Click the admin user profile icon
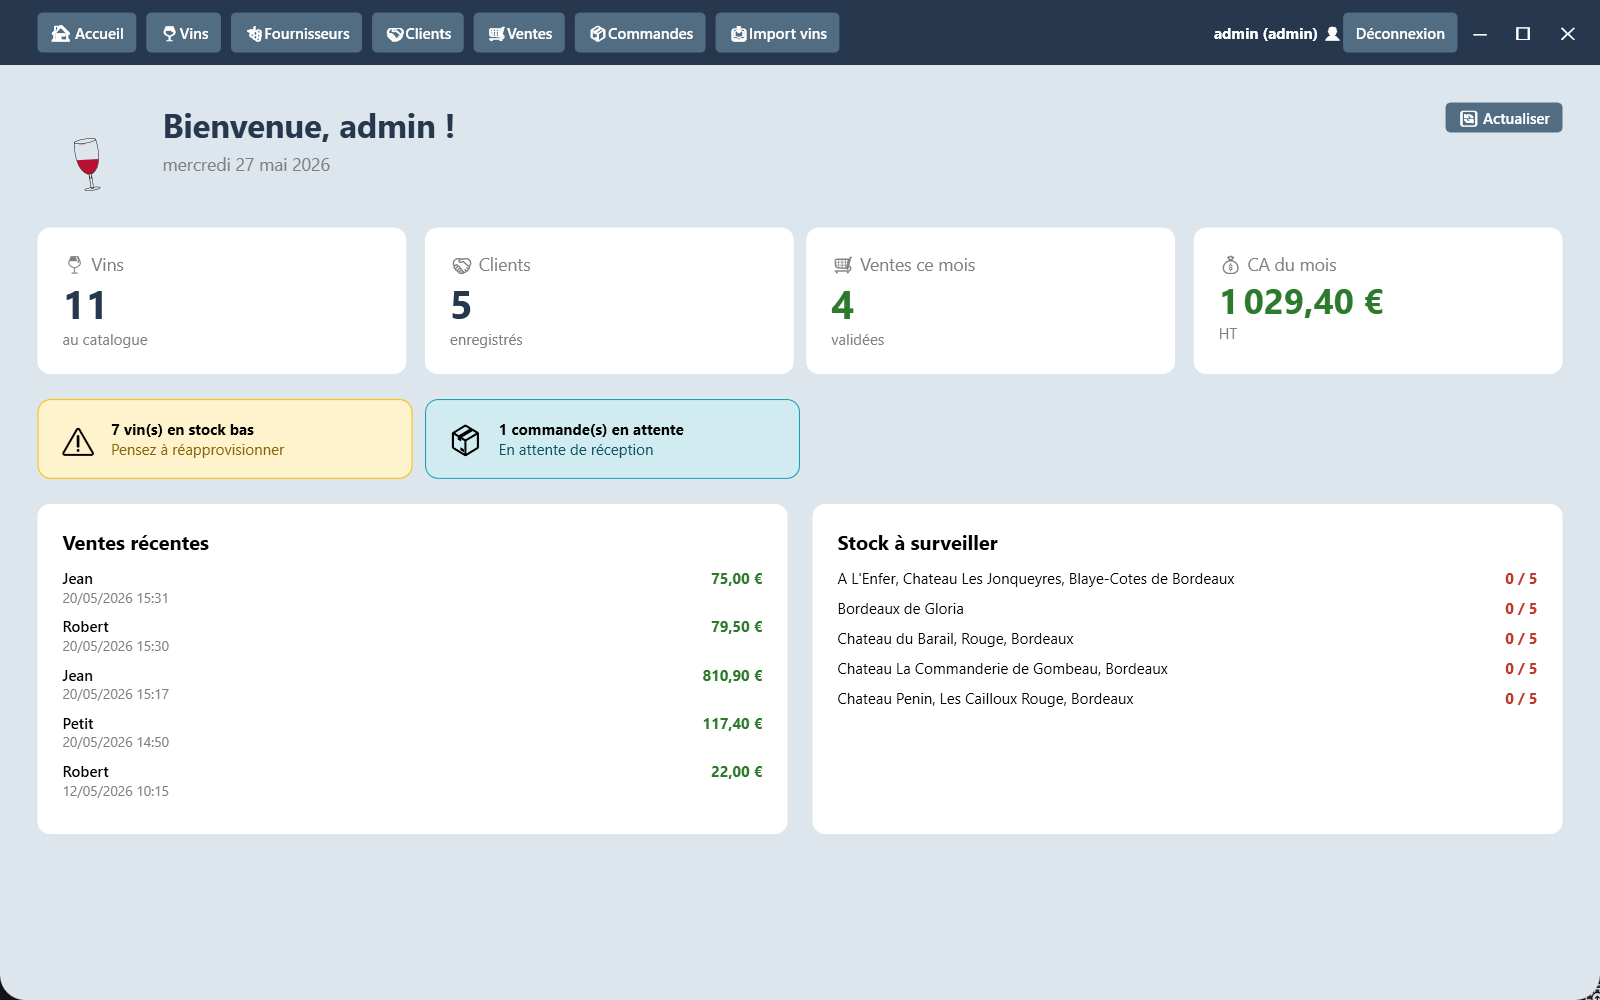This screenshot has width=1600, height=1000. pos(1332,34)
